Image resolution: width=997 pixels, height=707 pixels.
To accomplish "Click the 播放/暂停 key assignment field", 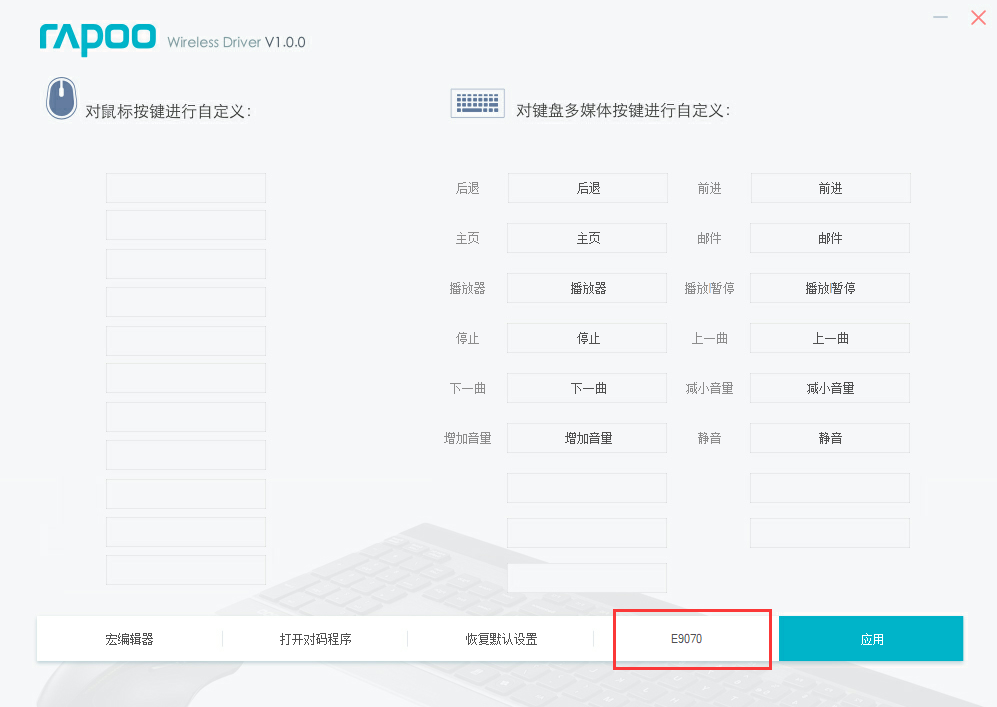I will [830, 288].
